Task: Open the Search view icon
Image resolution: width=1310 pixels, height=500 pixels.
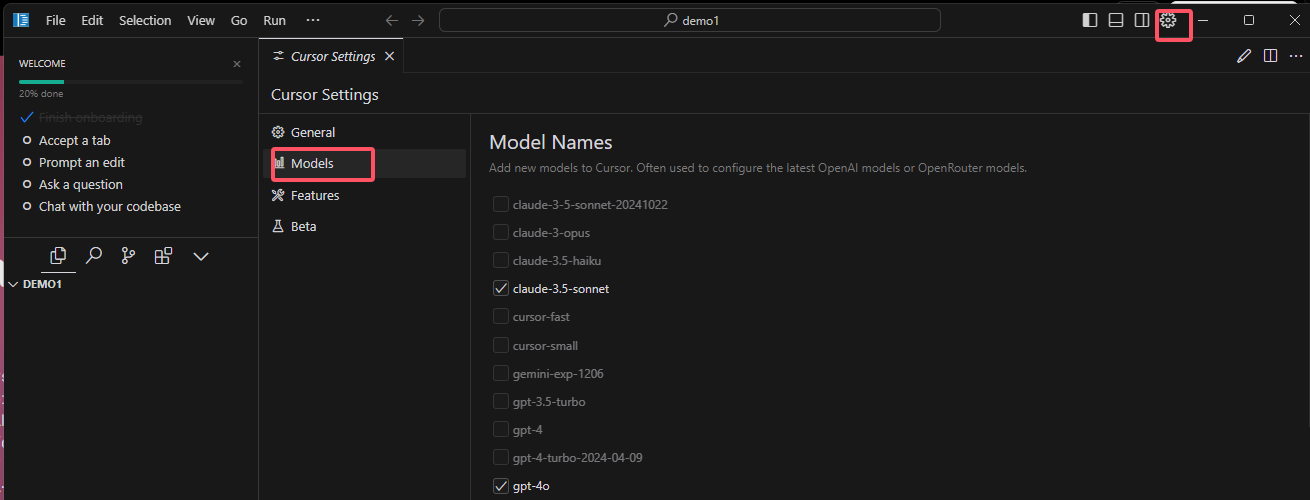Action: pos(94,256)
